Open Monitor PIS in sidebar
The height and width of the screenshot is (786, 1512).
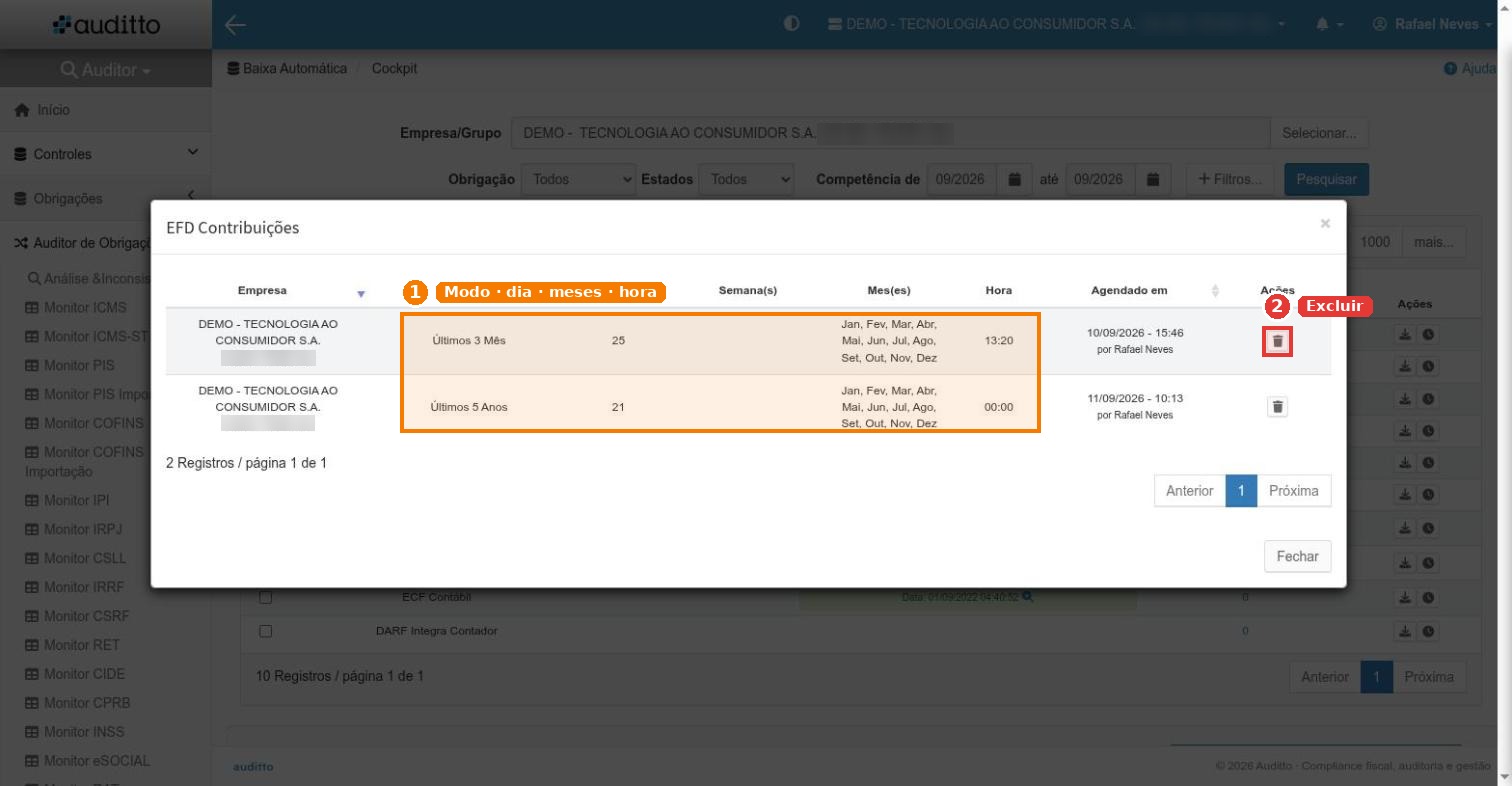(x=70, y=365)
